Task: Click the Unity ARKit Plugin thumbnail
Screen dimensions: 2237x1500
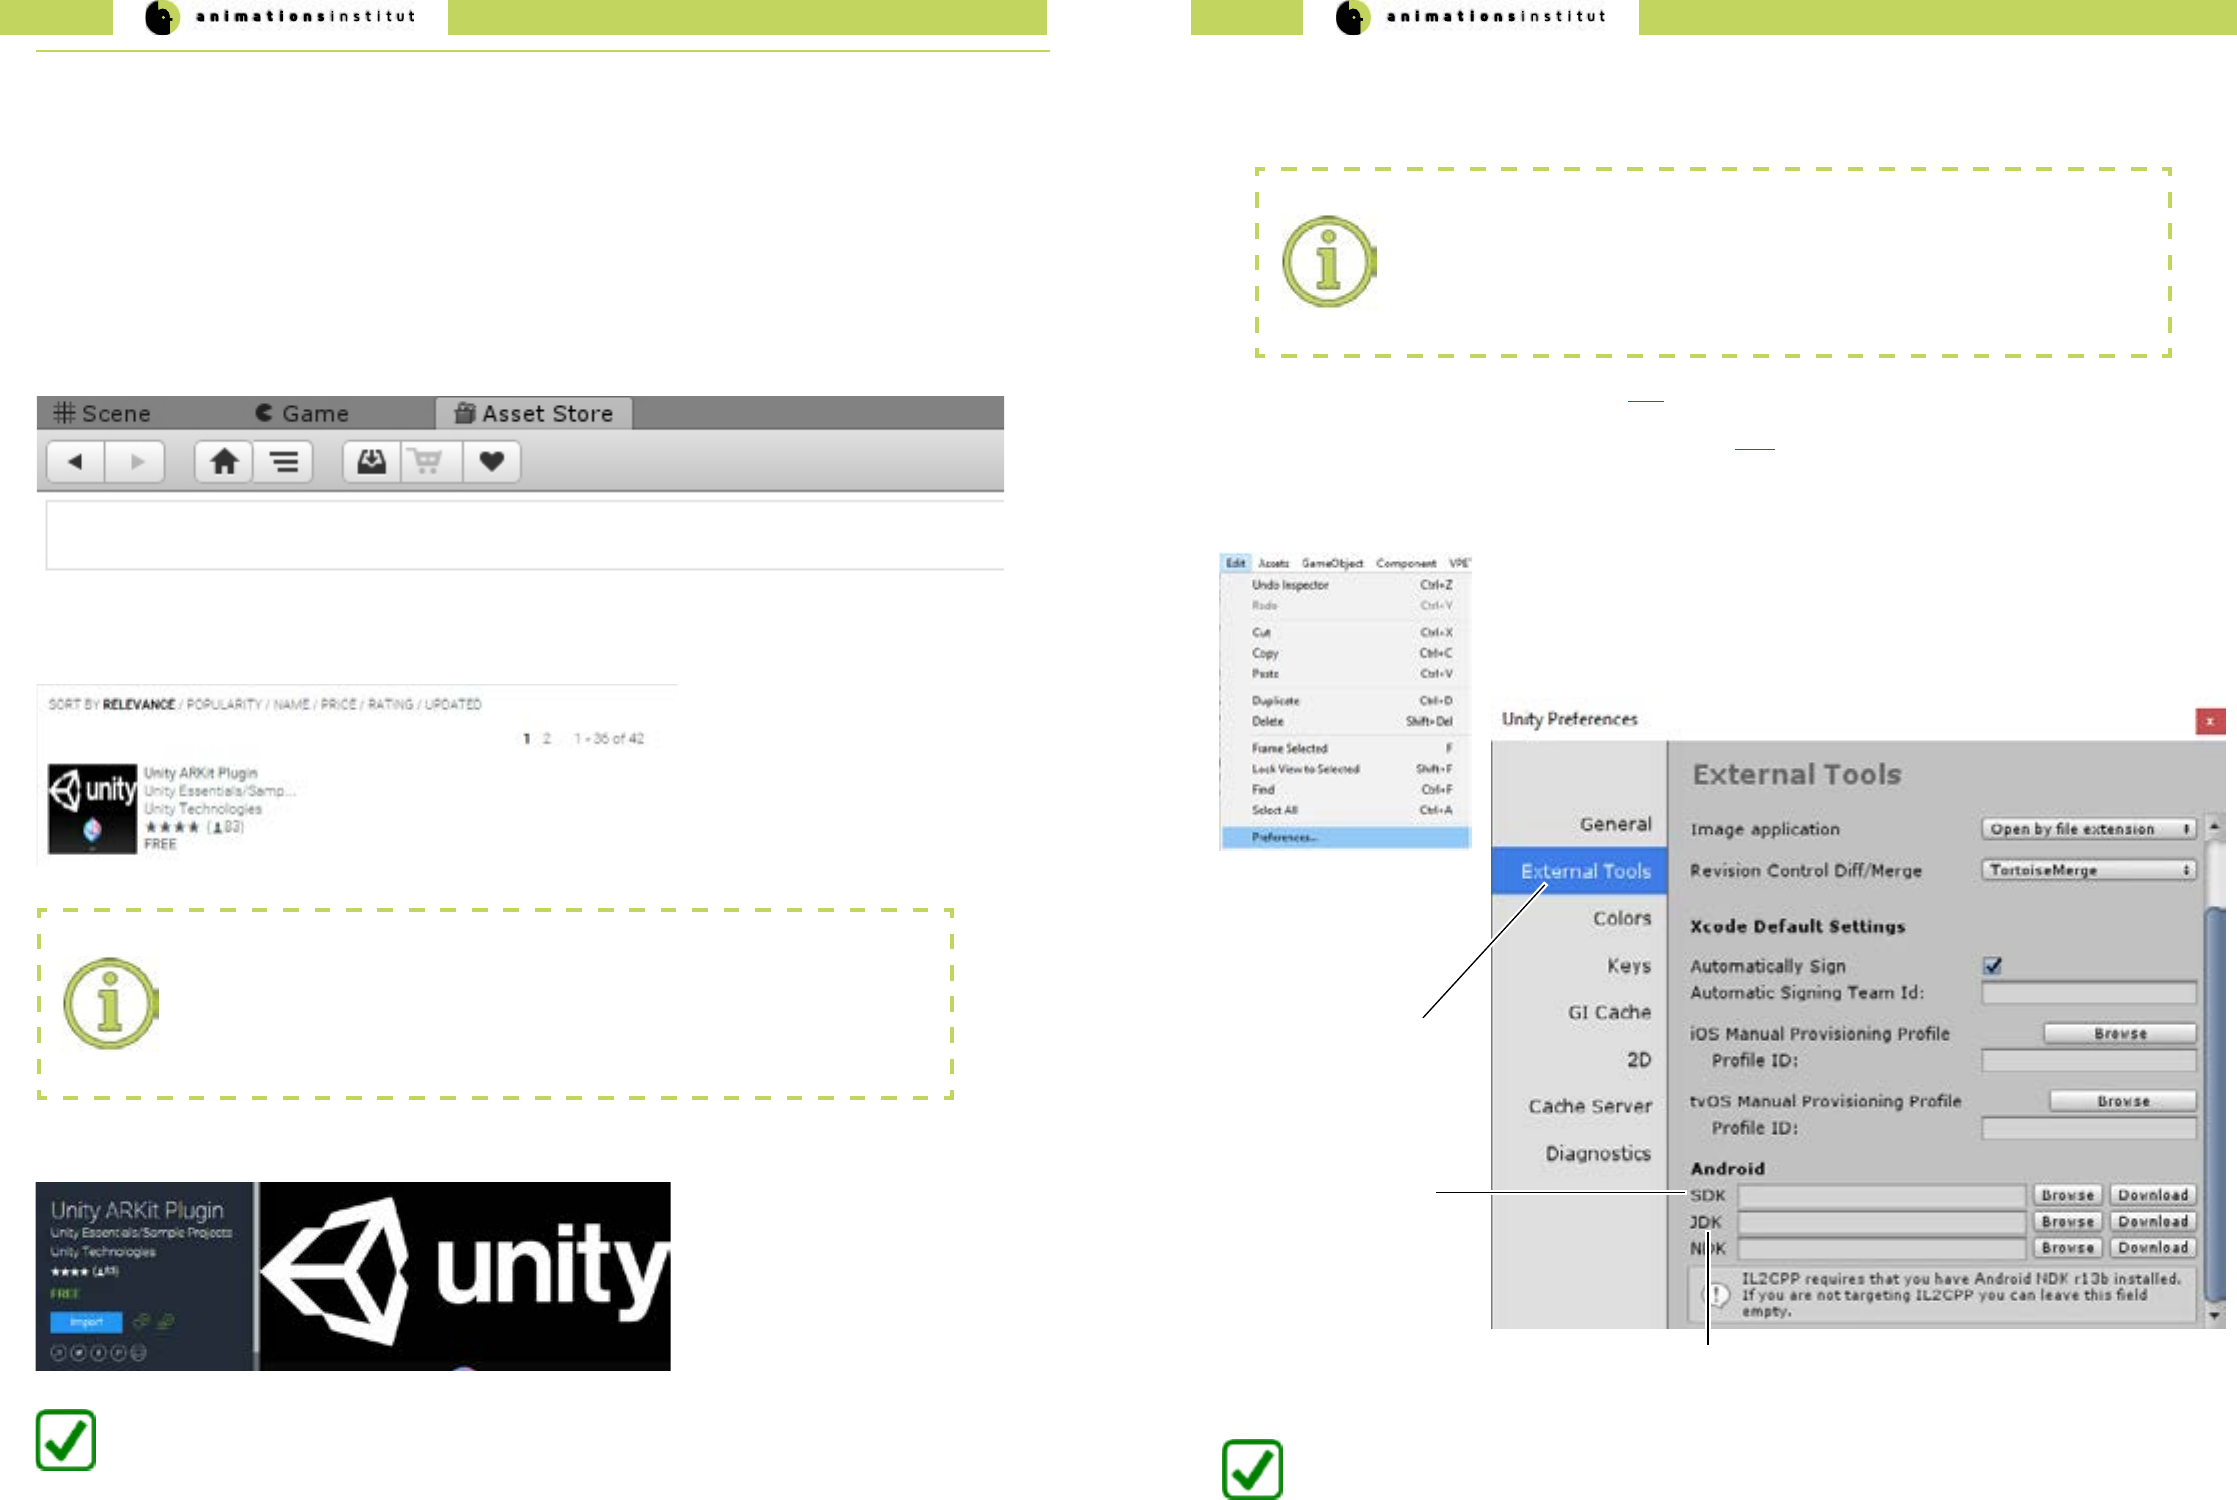Action: 92,808
